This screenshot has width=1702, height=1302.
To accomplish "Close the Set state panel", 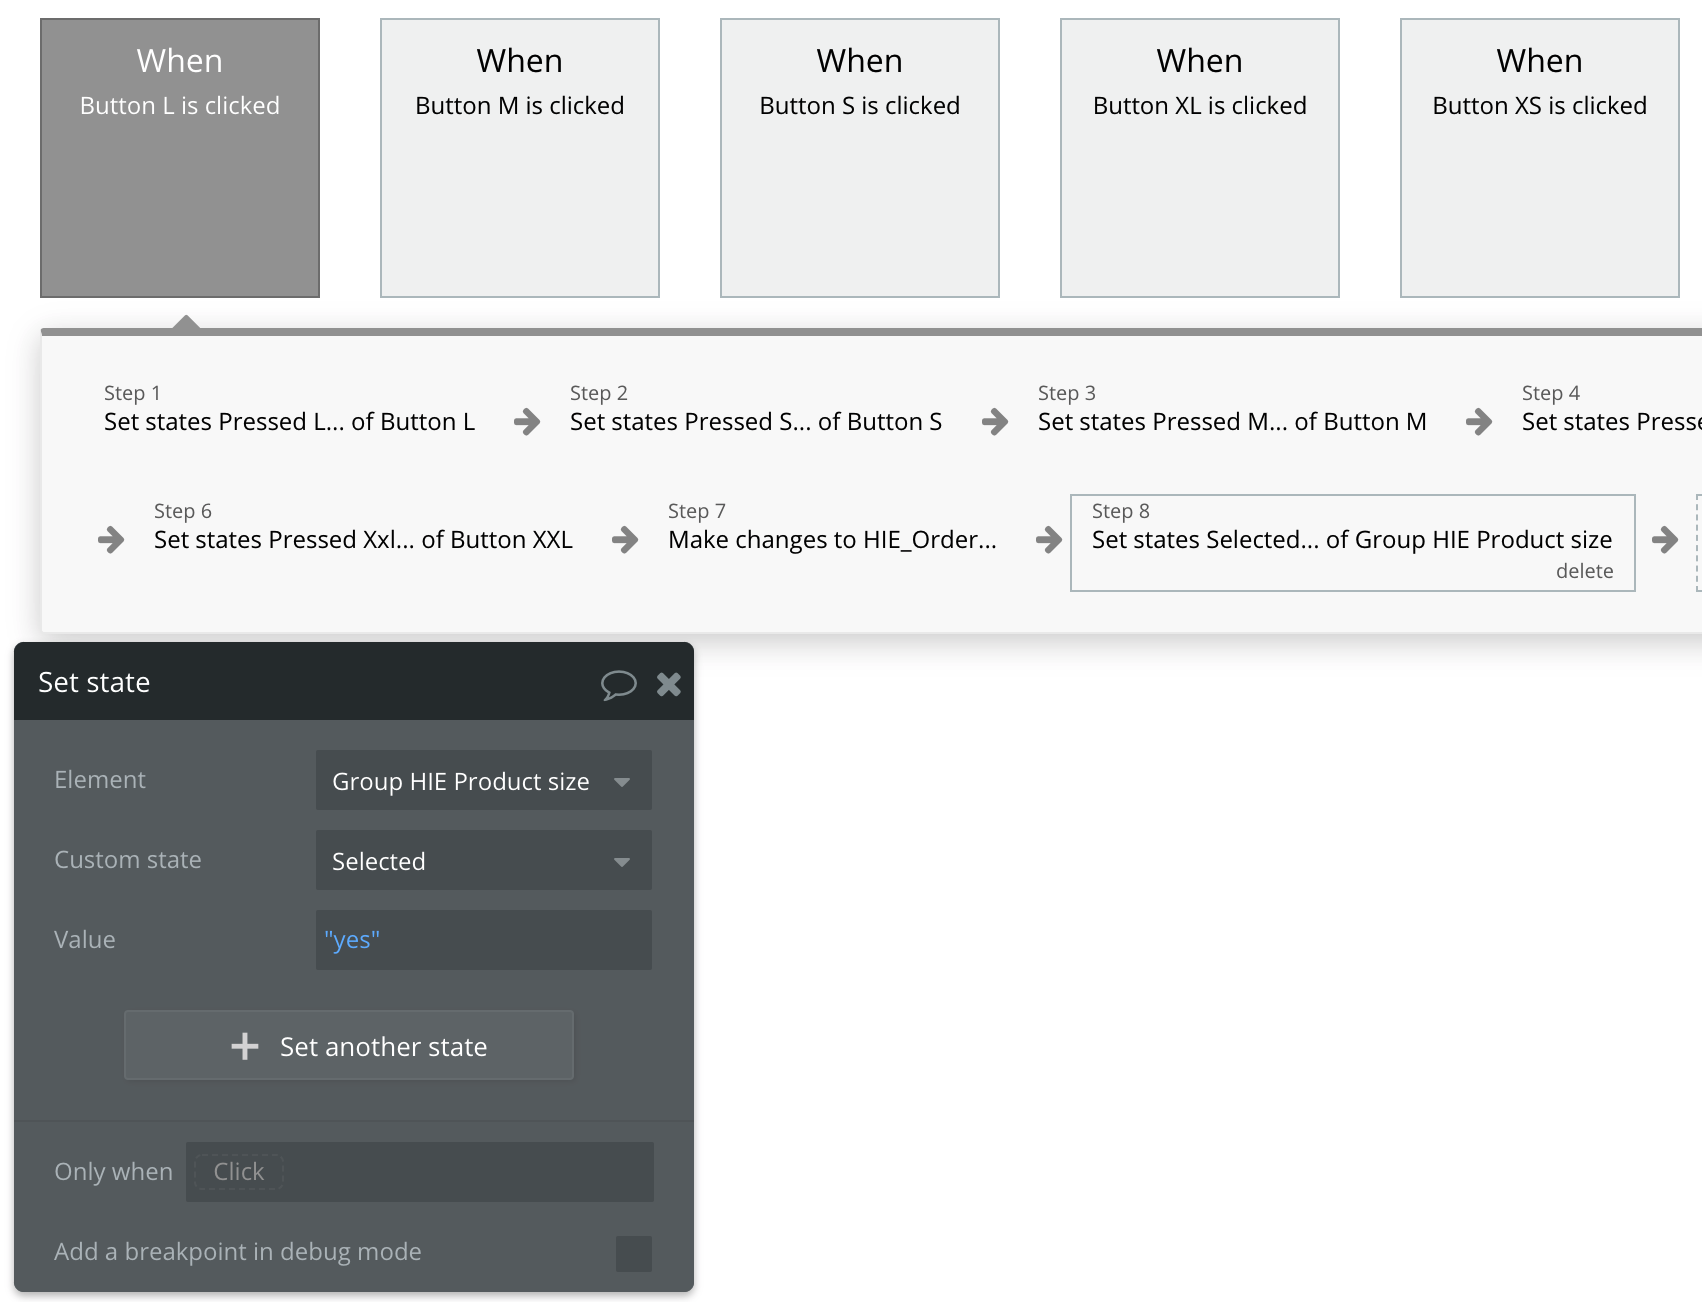I will [x=669, y=684].
